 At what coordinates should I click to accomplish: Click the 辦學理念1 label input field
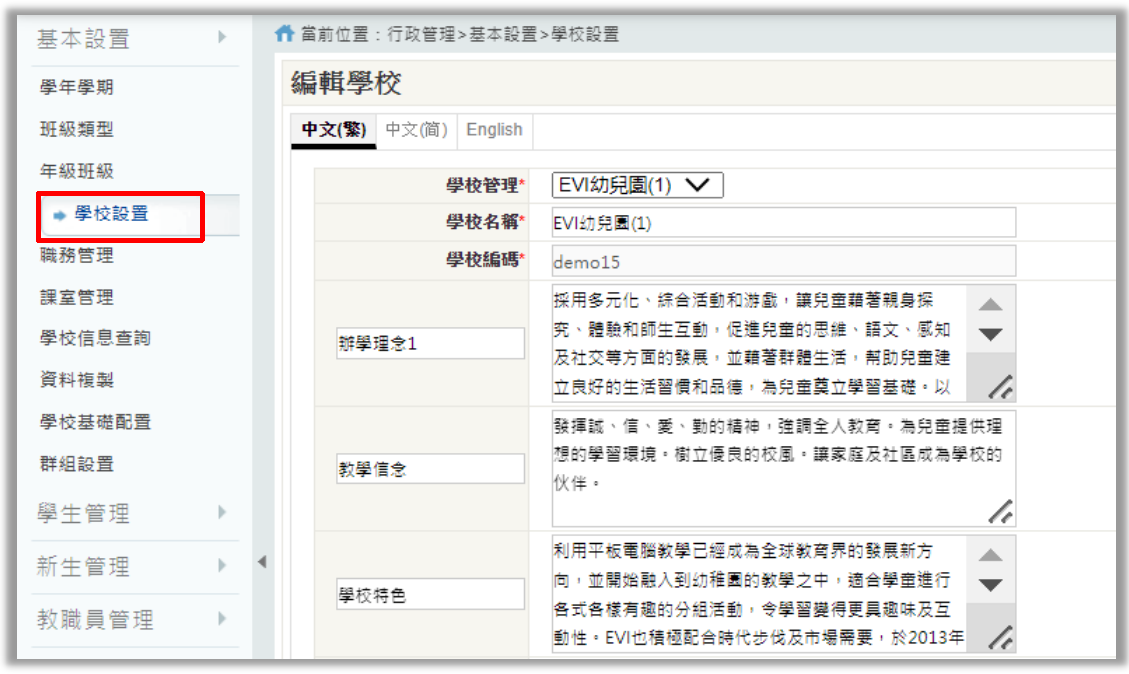tap(430, 343)
